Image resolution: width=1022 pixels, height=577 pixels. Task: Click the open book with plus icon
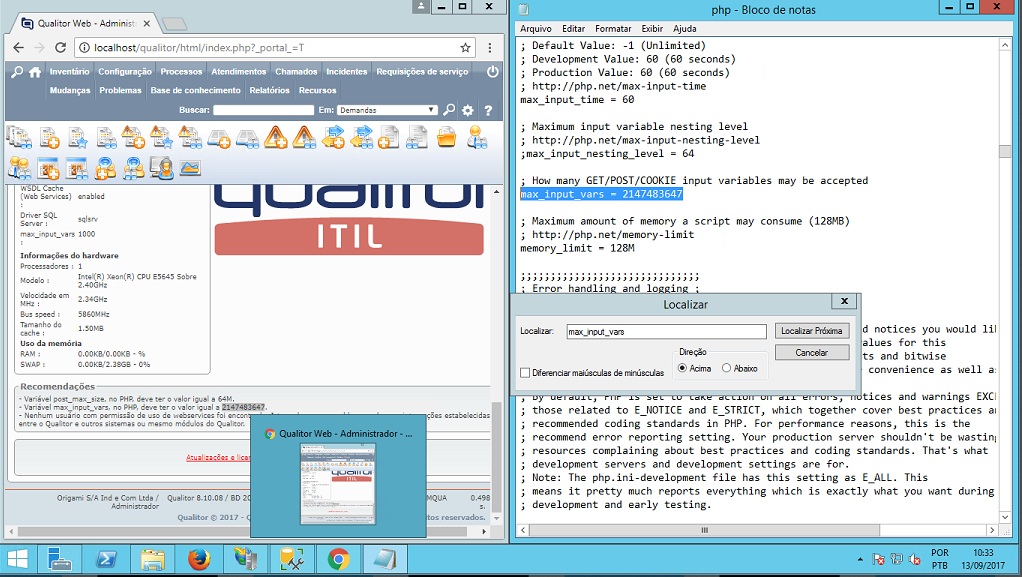[218, 138]
